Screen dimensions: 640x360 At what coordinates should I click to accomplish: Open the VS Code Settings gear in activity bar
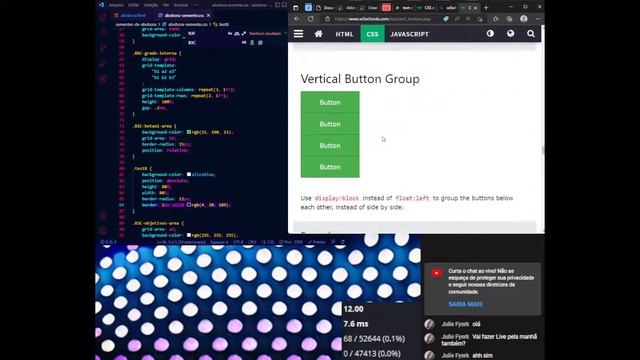pyautogui.click(x=103, y=231)
